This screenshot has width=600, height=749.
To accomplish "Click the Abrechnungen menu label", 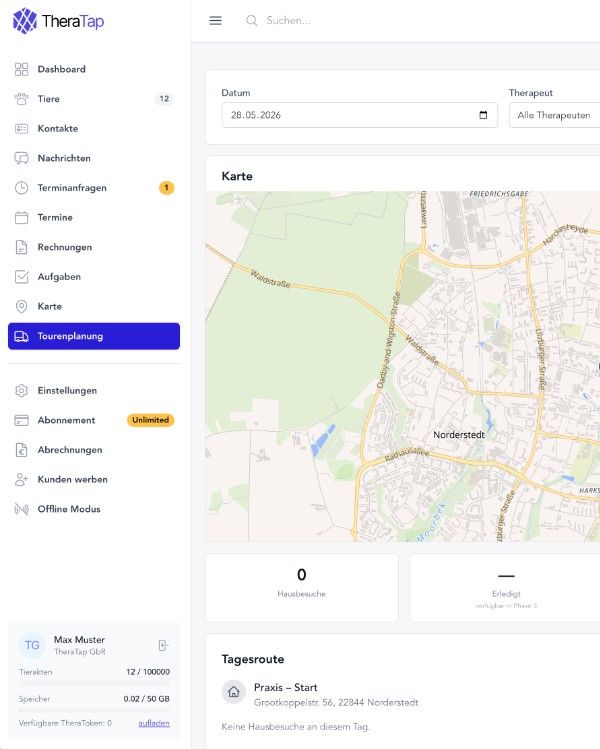I will [x=70, y=450].
